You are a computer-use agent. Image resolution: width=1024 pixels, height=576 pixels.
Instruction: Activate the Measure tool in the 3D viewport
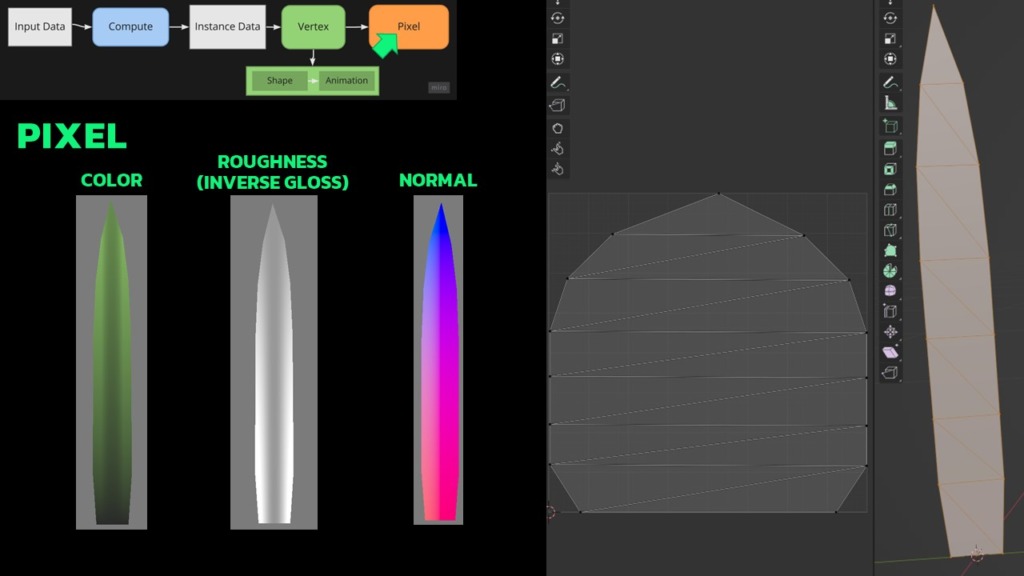click(x=890, y=103)
